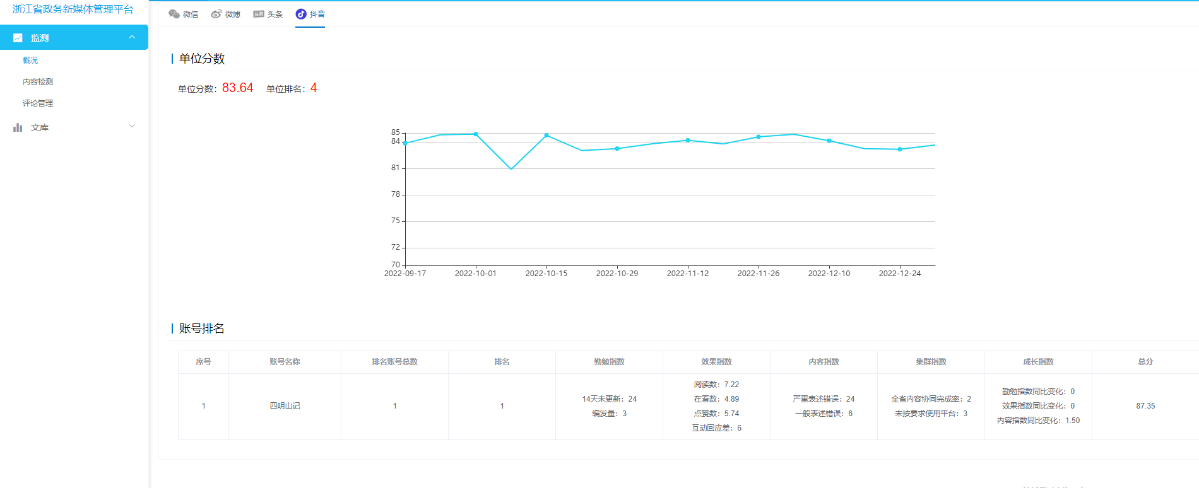Click the 排名 column header

[x=502, y=362]
